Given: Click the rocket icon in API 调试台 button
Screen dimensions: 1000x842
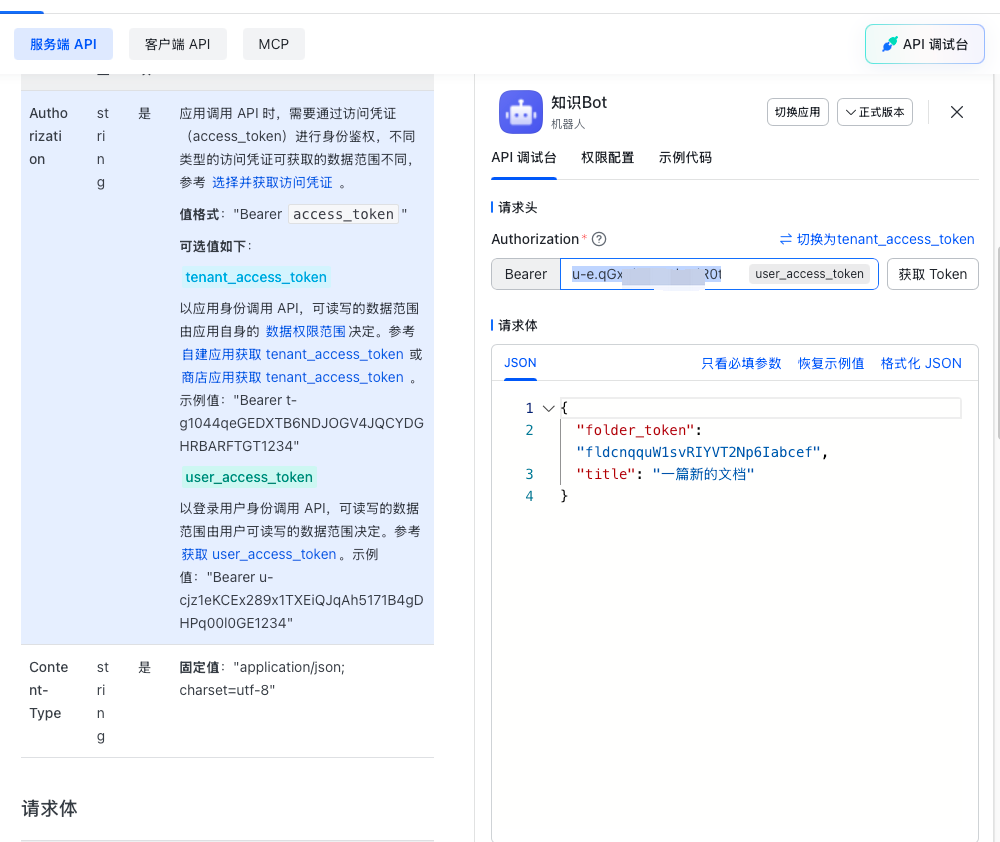Looking at the screenshot, I should pos(890,43).
